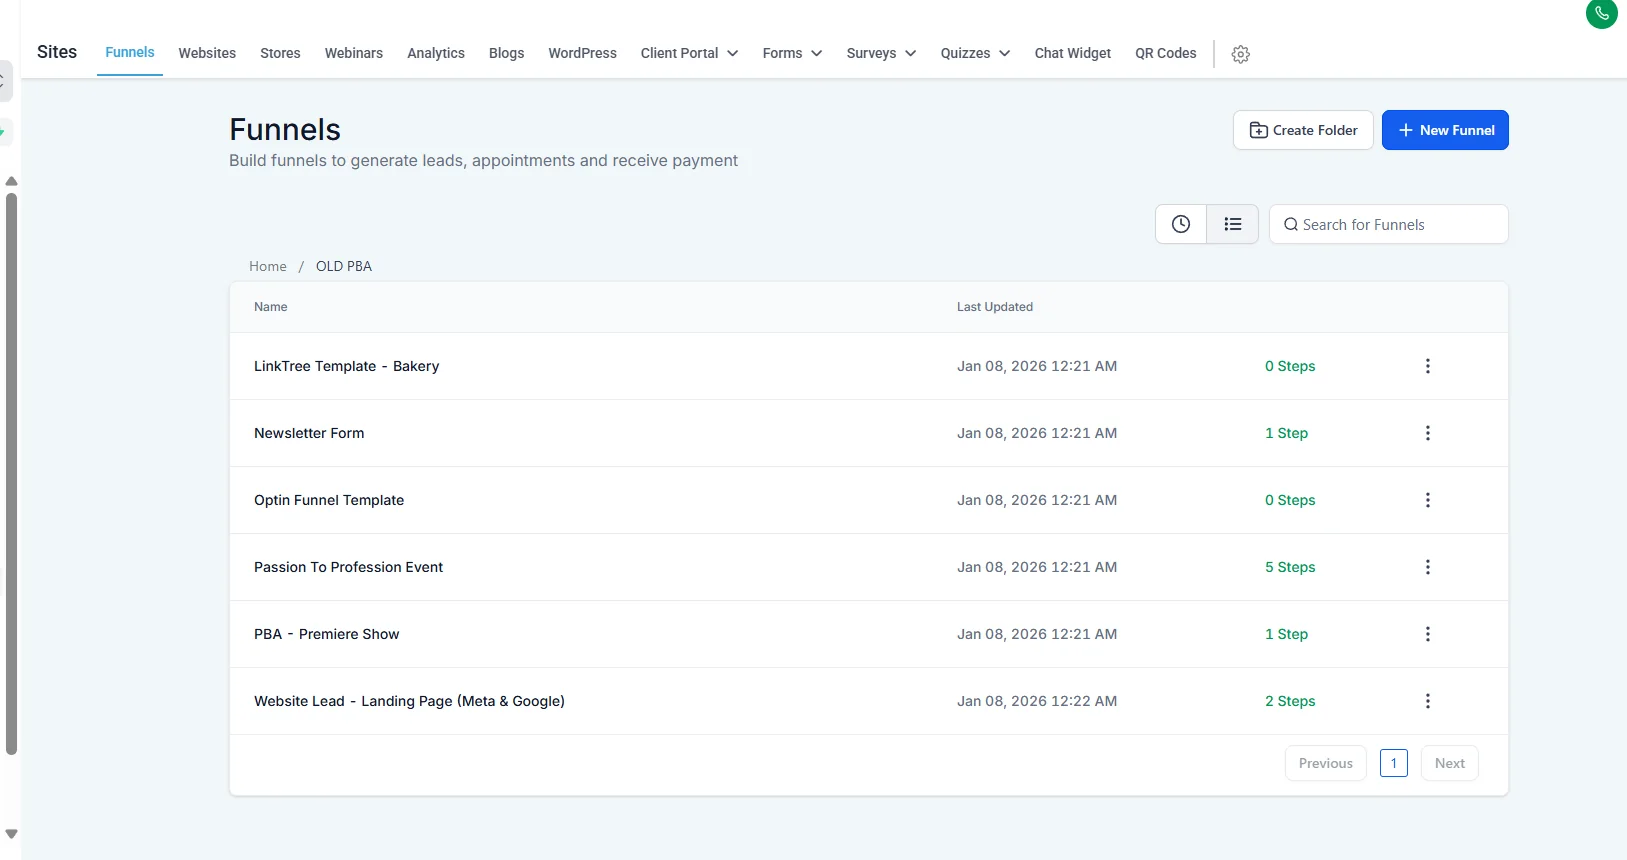Go to the QR Codes tab

point(1166,53)
